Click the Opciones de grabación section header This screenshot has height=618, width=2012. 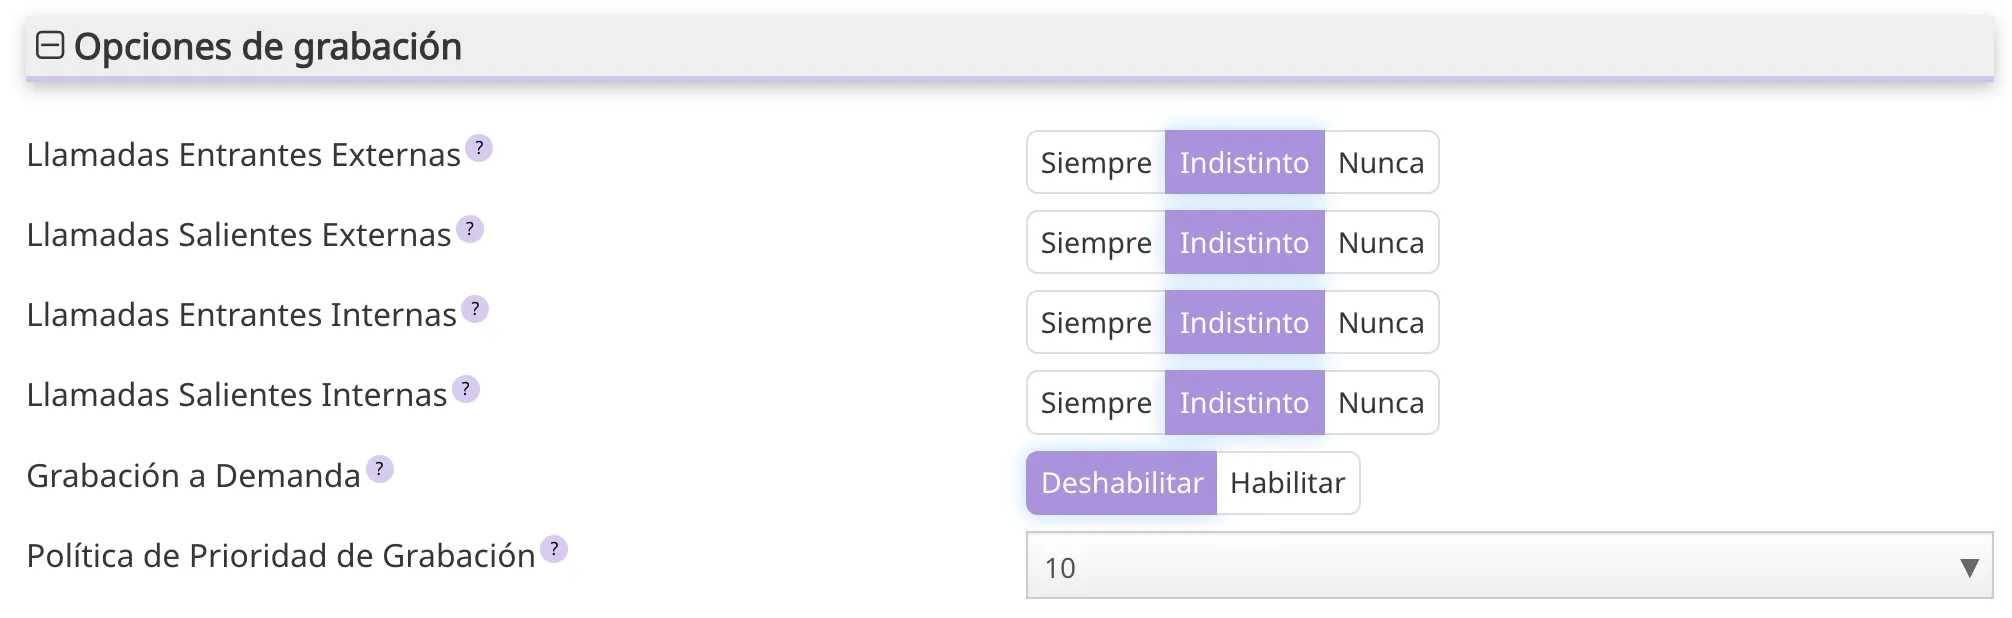pos(270,44)
